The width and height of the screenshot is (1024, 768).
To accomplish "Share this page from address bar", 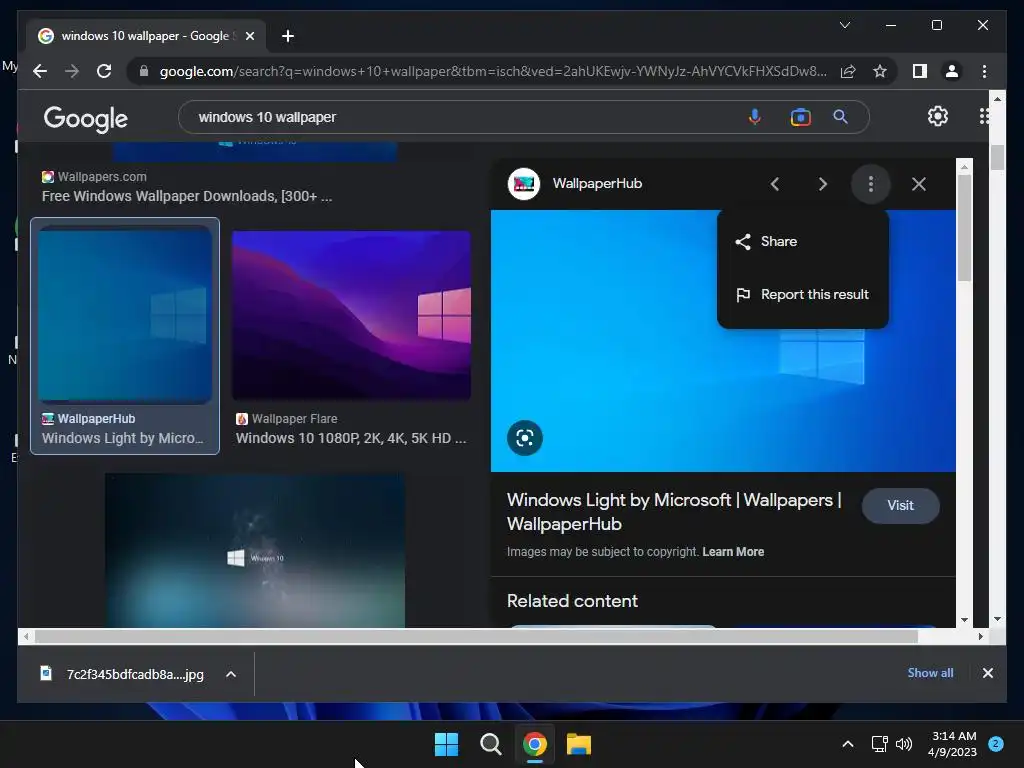I will (x=848, y=71).
